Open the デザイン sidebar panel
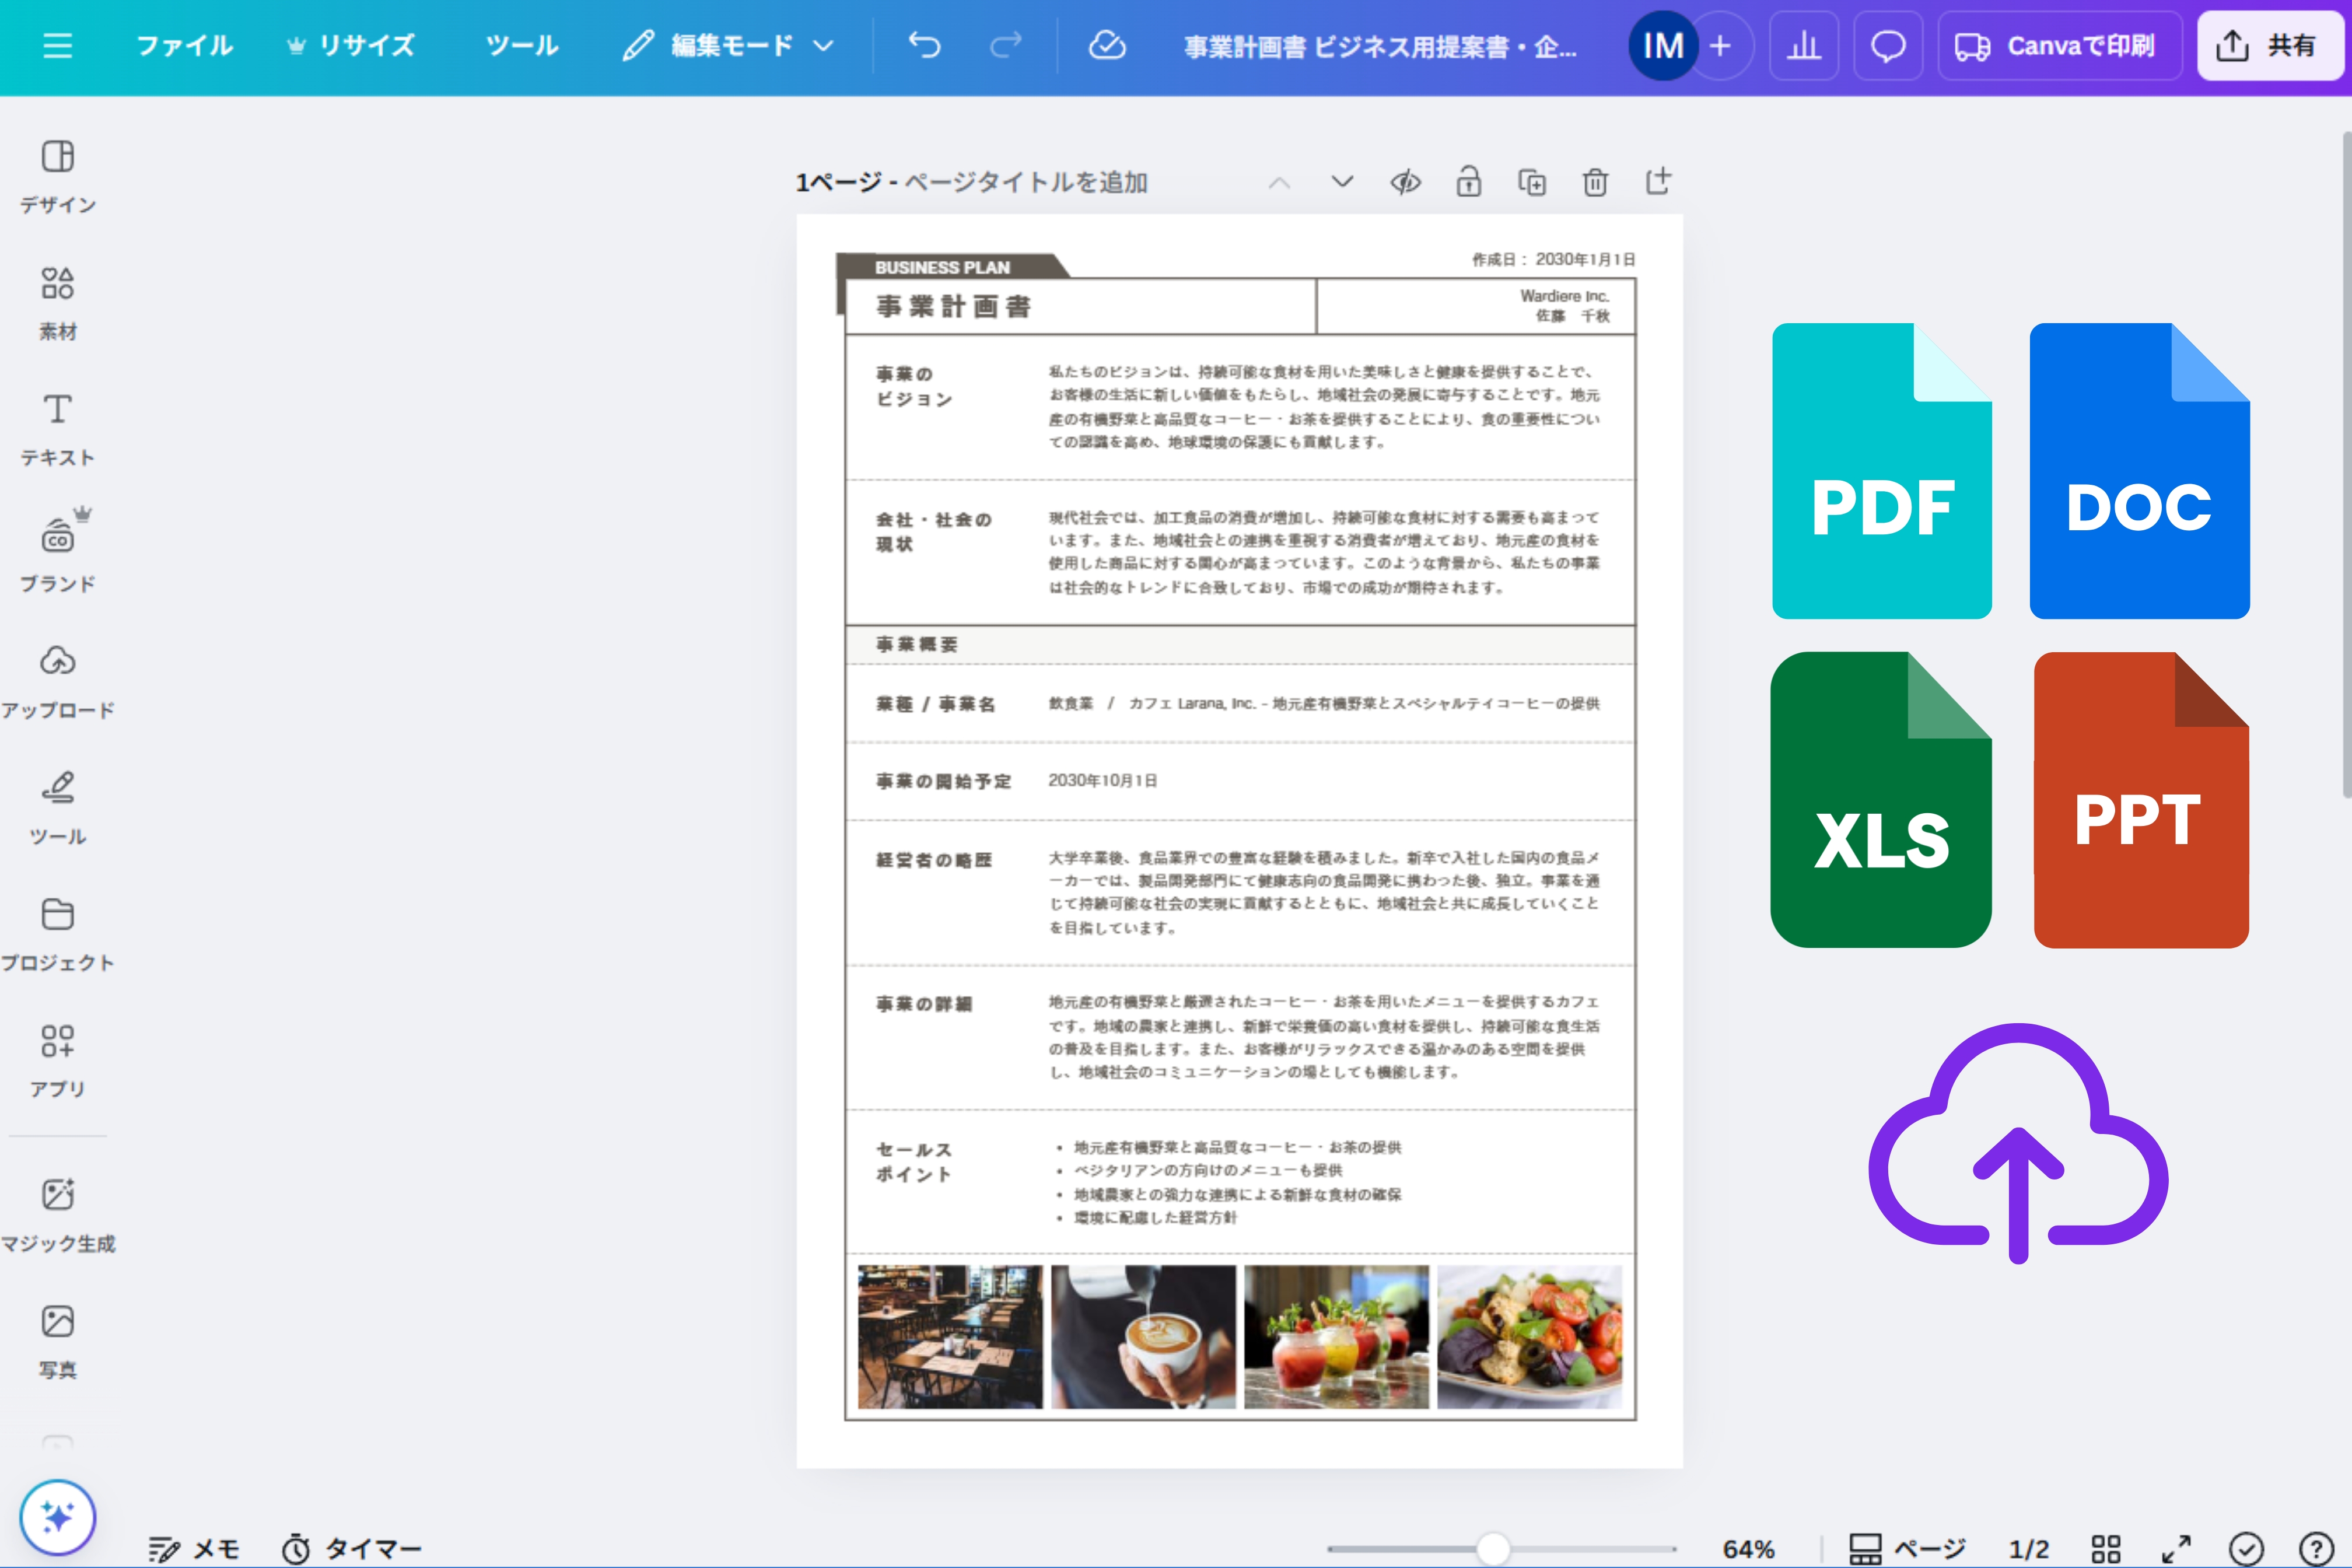The height and width of the screenshot is (1568, 2352). pos(58,177)
